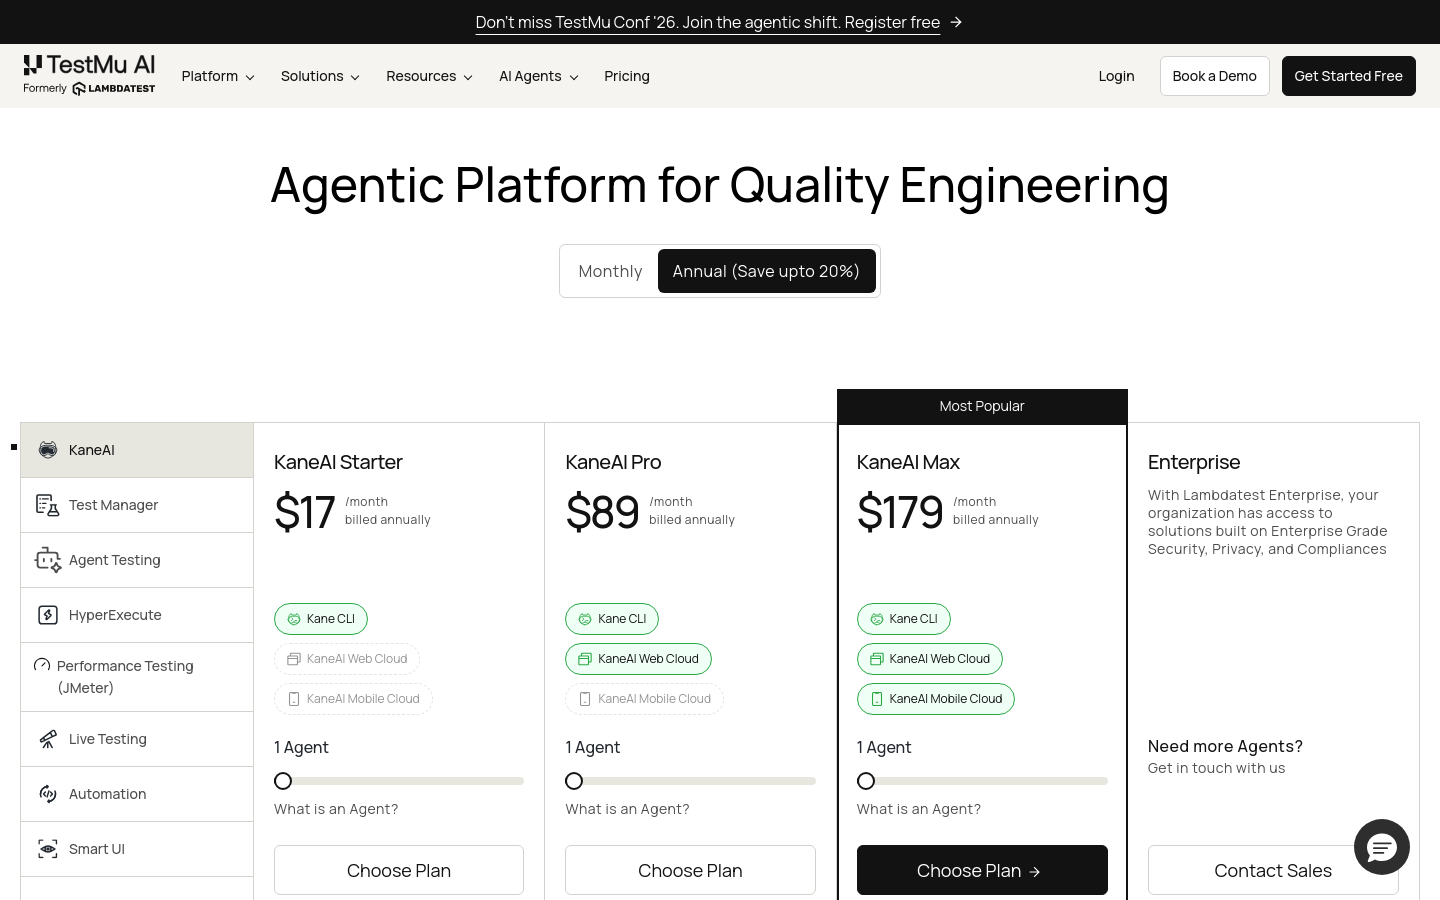This screenshot has height=900, width=1440.
Task: Click the KaneAI Mobile Cloud icon in Max
Action: point(877,699)
